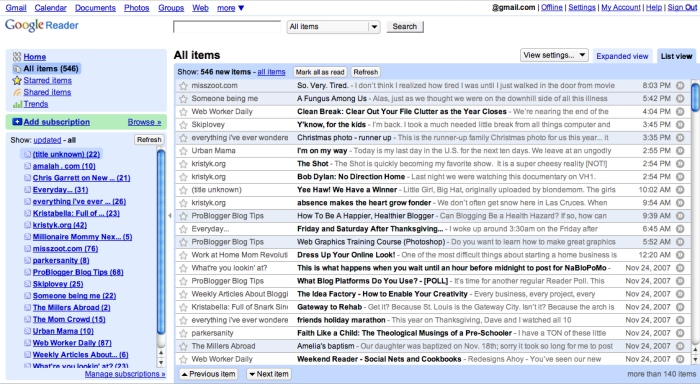Click the Sign Out link
Viewport: 700px width, 384px height.
click(682, 8)
